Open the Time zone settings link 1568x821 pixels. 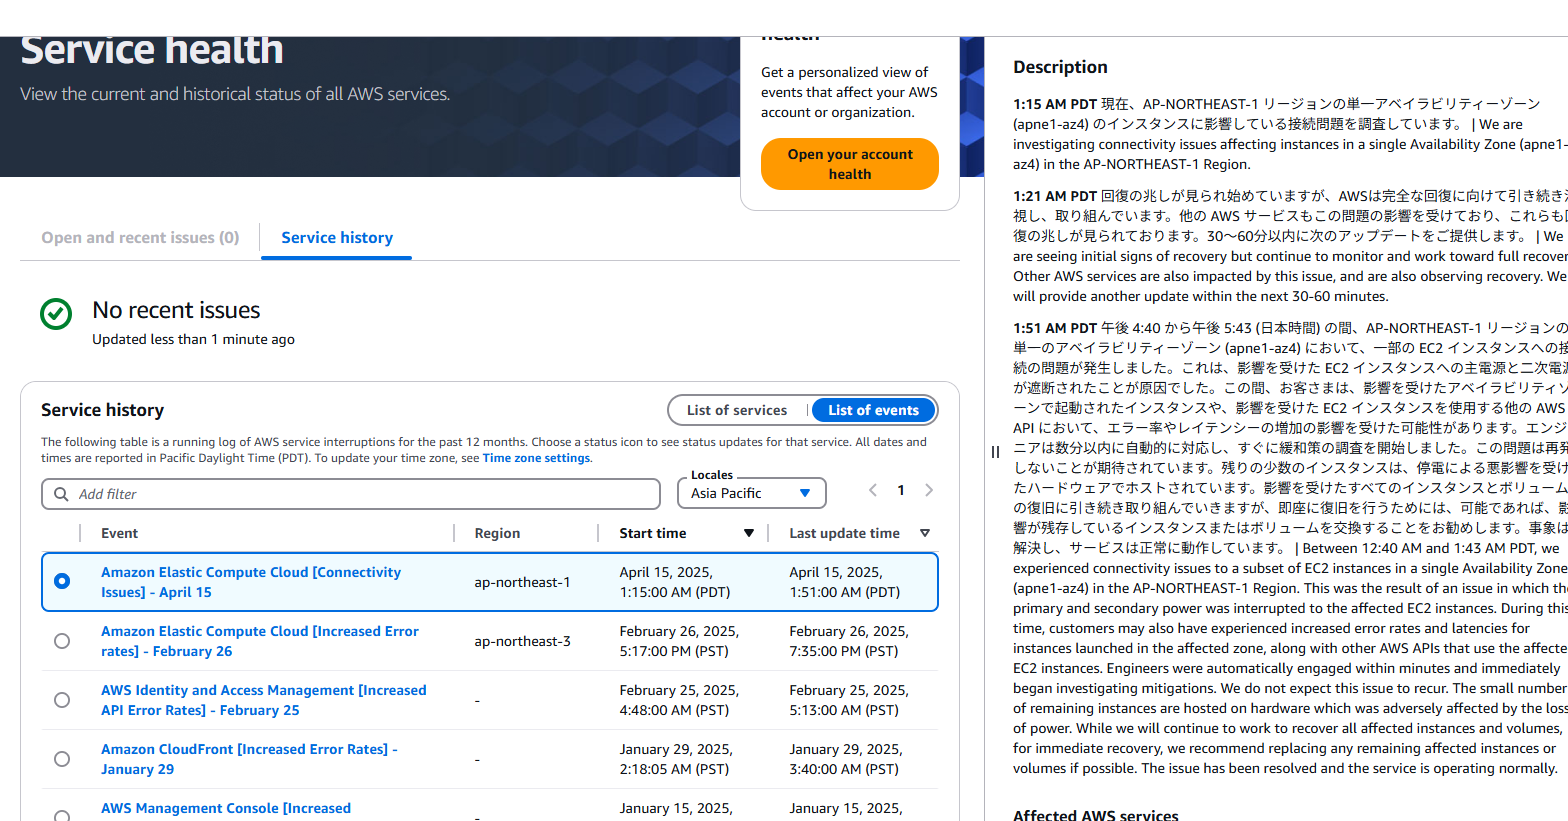coord(536,458)
